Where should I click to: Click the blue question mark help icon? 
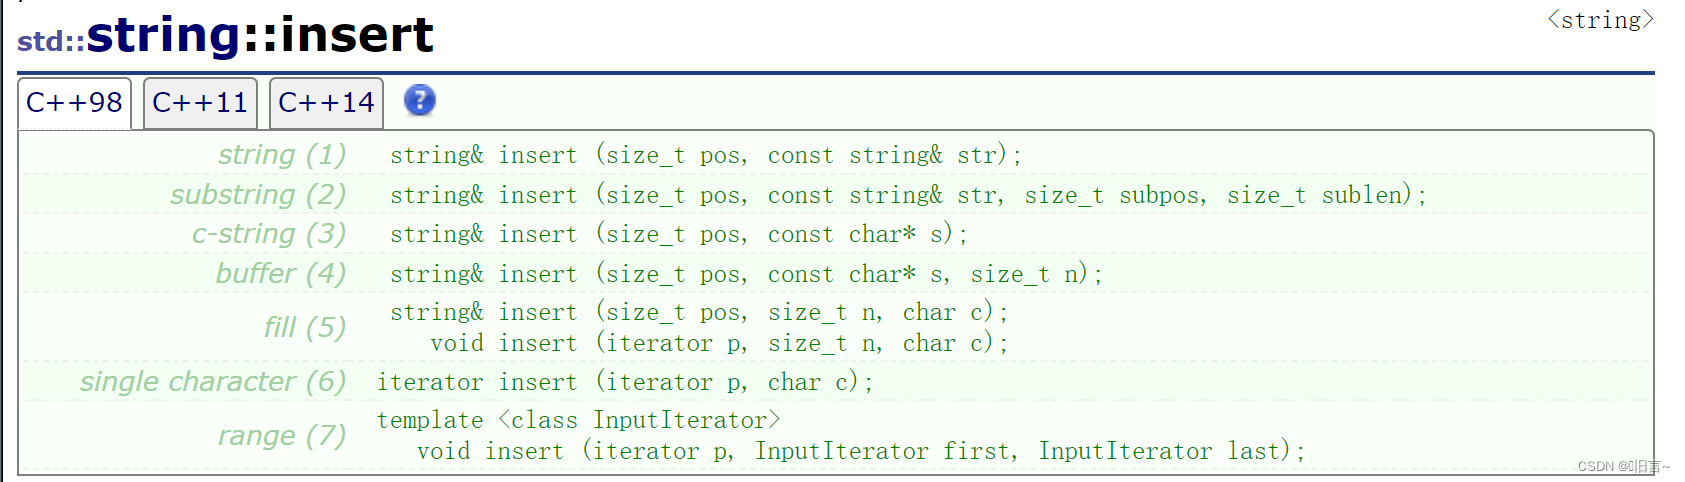point(420,100)
